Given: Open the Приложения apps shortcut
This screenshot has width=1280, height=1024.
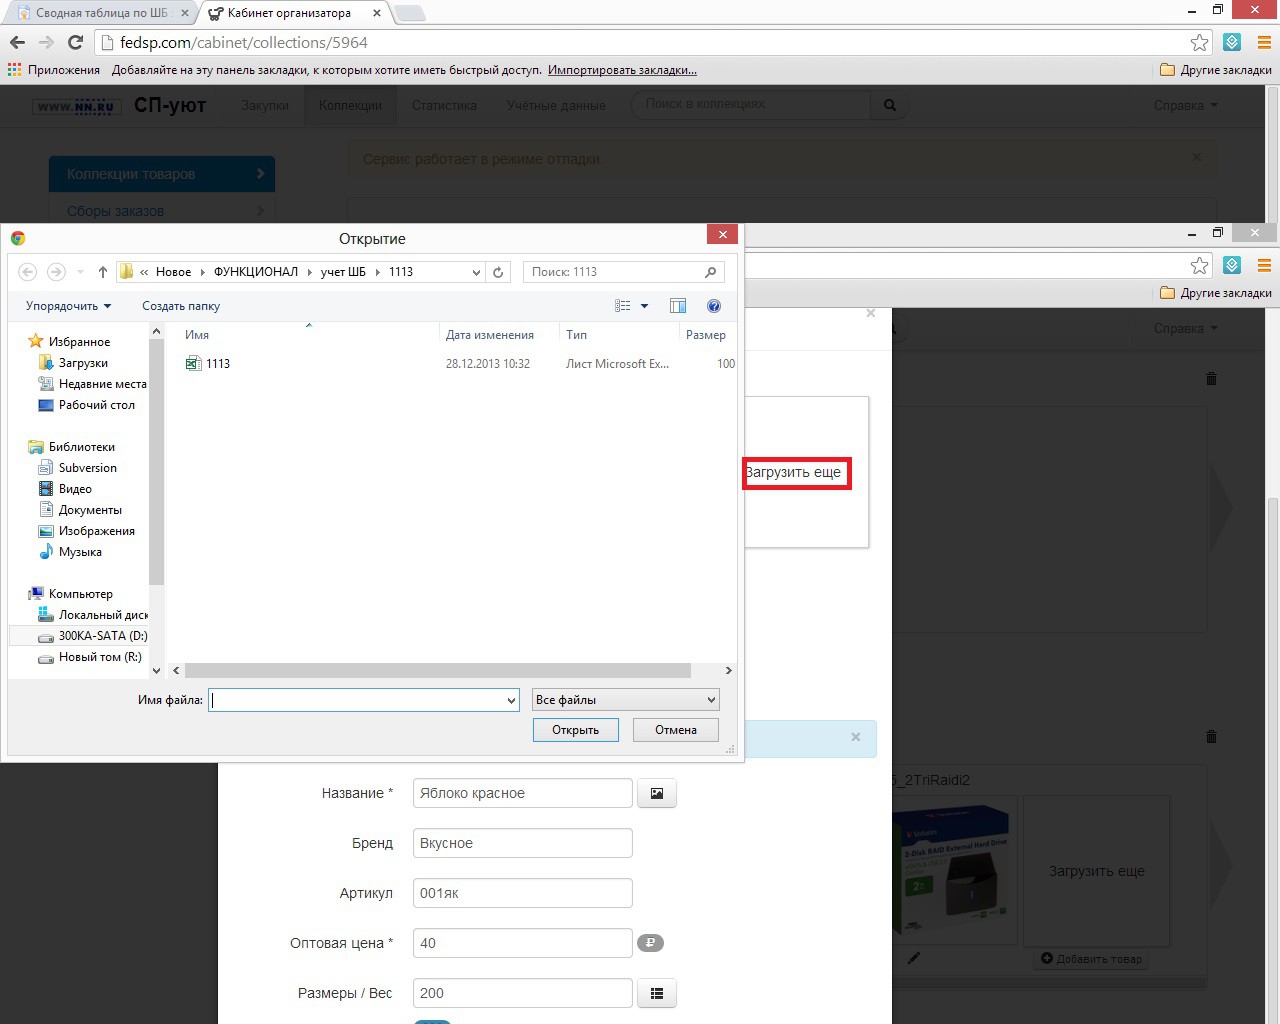Looking at the screenshot, I should click(54, 70).
